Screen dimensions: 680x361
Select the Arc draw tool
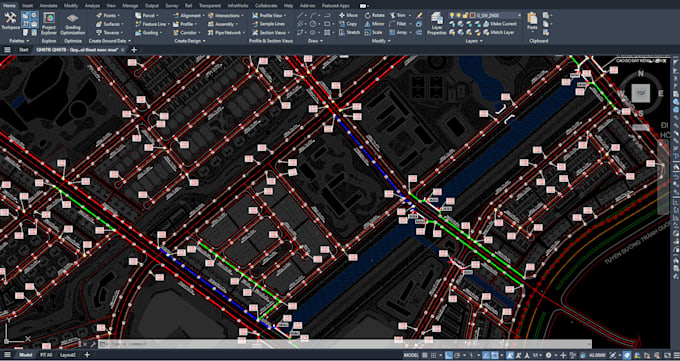point(314,15)
